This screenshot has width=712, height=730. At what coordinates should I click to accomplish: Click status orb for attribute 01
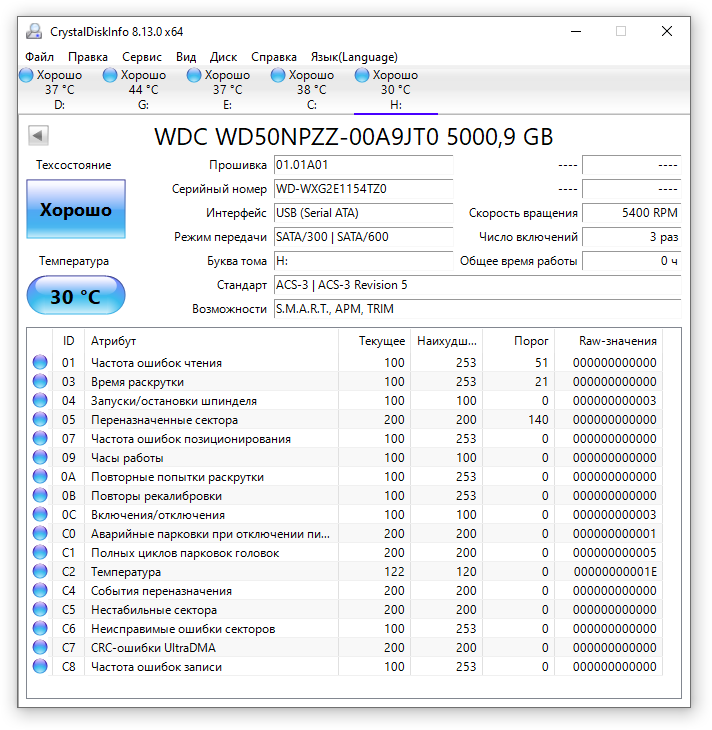click(40, 362)
